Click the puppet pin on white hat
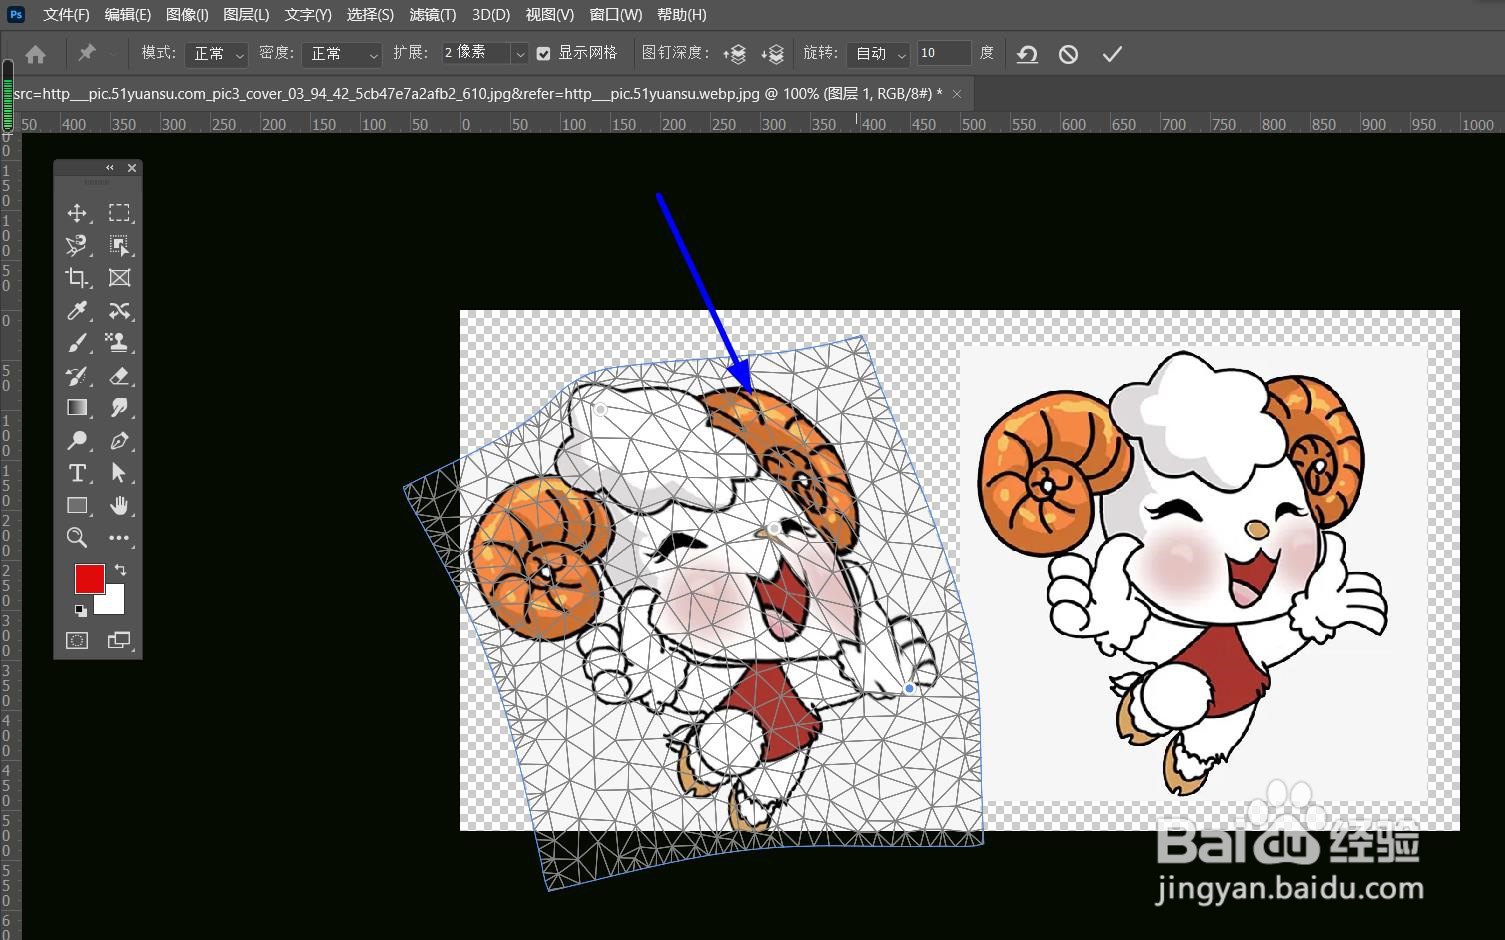 pyautogui.click(x=601, y=409)
